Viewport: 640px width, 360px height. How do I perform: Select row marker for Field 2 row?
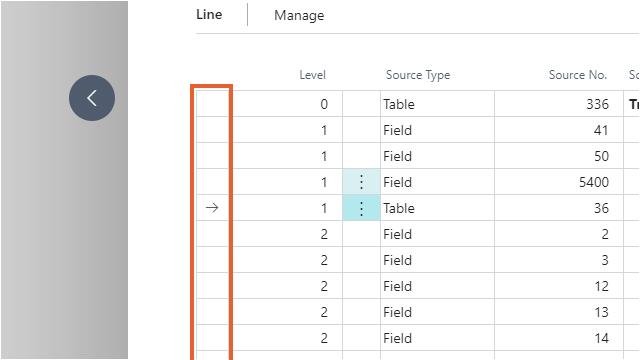[x=212, y=234]
